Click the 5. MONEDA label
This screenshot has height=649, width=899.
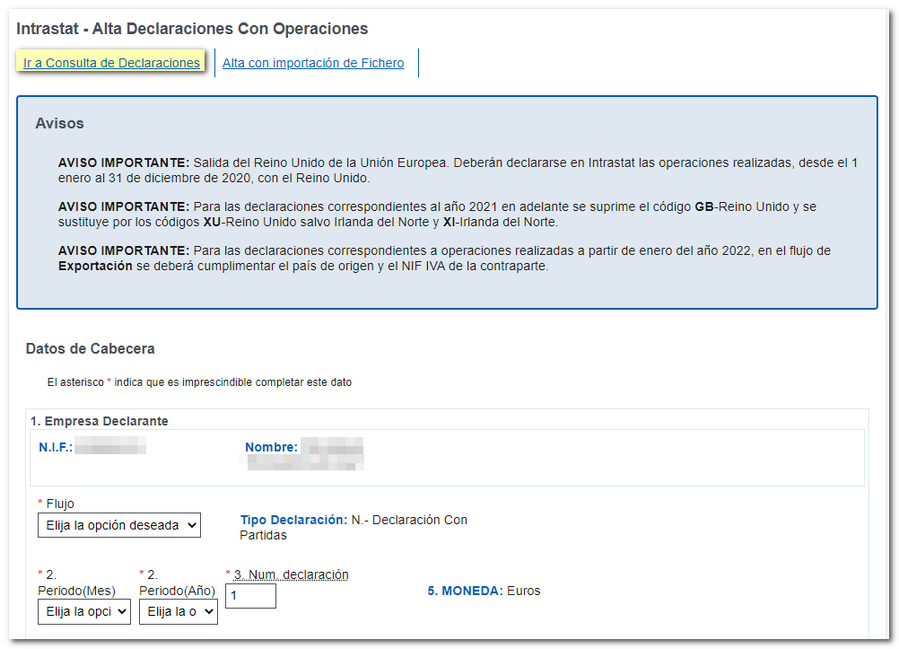(x=465, y=591)
